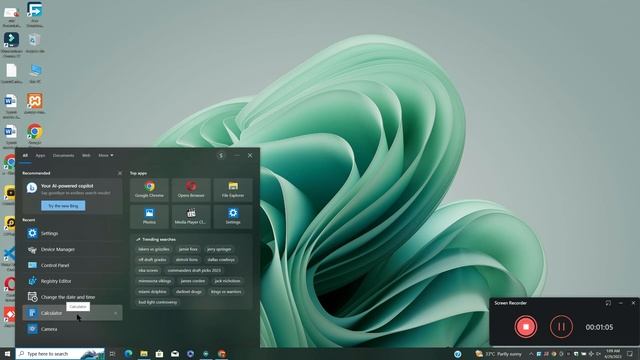
Task: Expand the More filter dropdown
Action: pyautogui.click(x=106, y=156)
